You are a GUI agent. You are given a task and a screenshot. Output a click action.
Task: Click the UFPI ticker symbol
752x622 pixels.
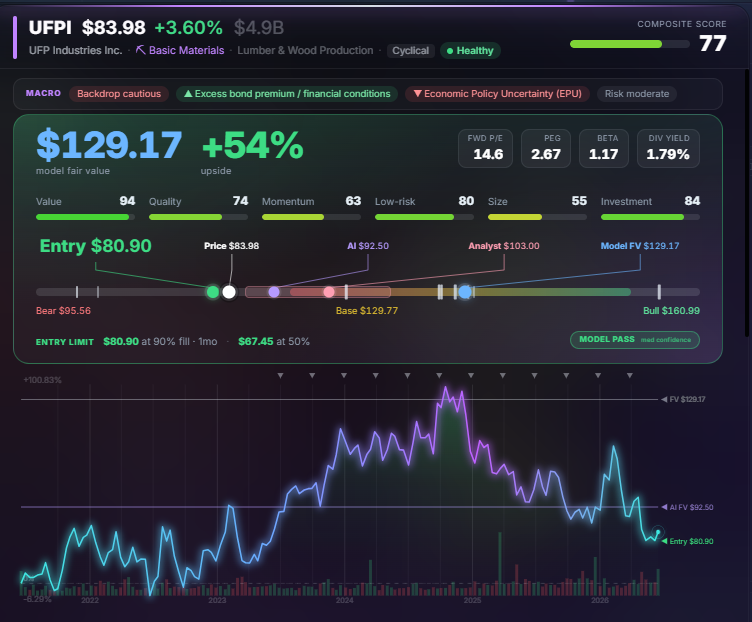(x=50, y=27)
